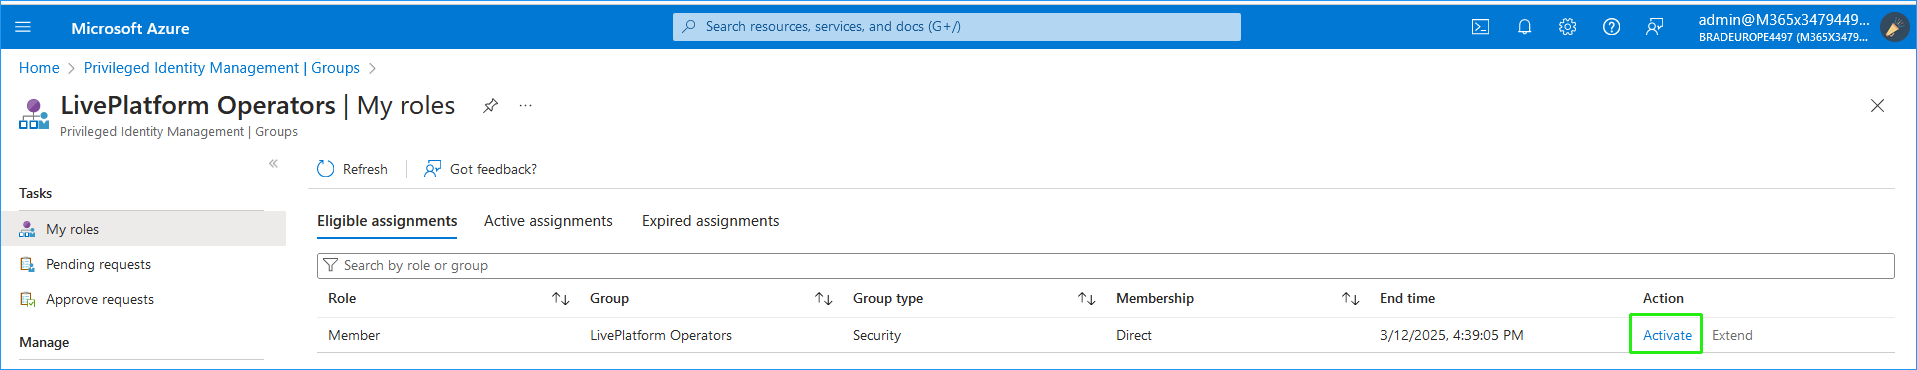Pin the LivePlatform Operators blade
The width and height of the screenshot is (1917, 370).
pyautogui.click(x=490, y=105)
